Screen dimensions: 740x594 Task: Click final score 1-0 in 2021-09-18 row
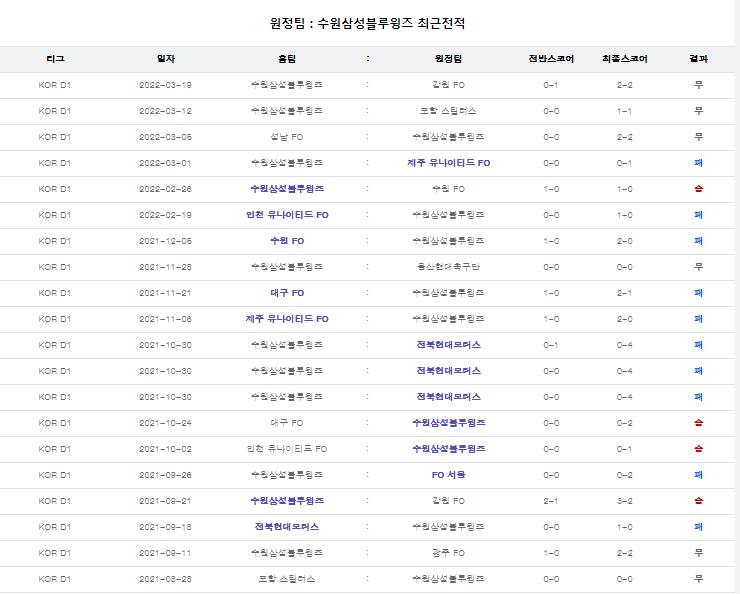click(624, 527)
